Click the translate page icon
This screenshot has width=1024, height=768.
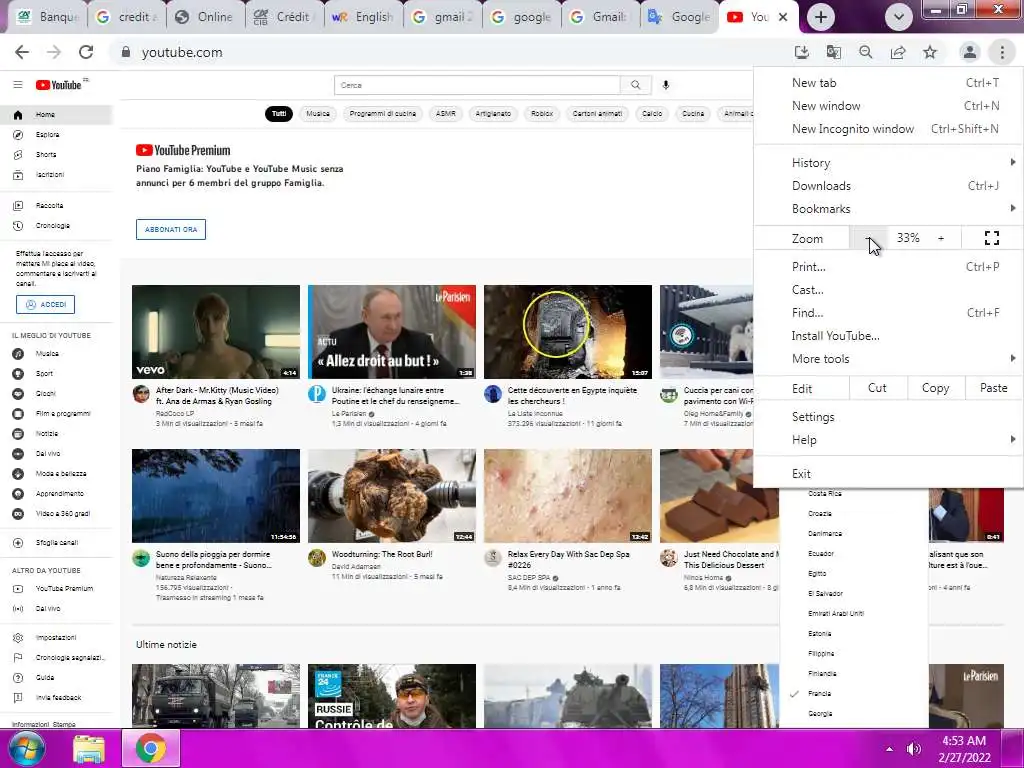(x=833, y=52)
